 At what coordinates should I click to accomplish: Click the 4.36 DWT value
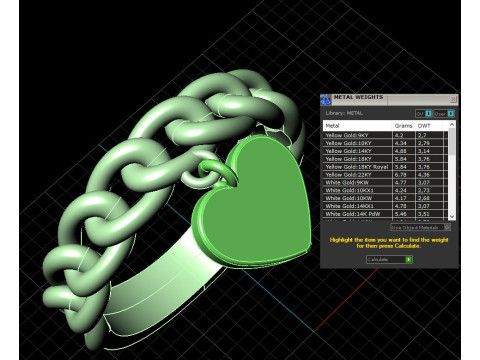click(x=424, y=175)
